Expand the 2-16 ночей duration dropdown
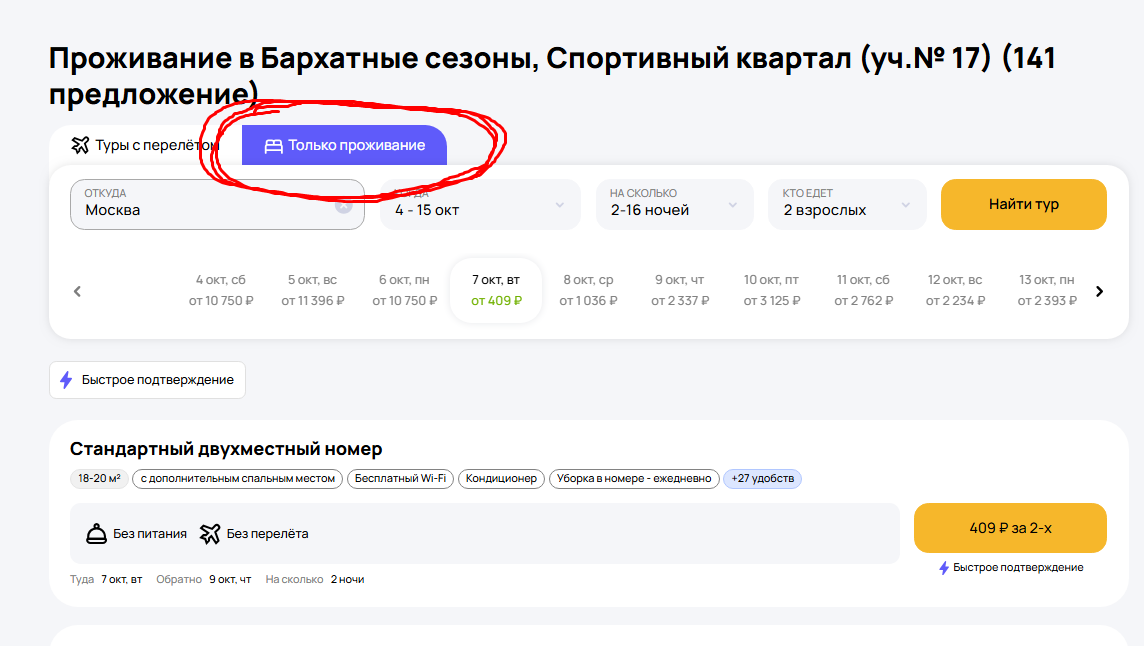Screen dimensions: 1144x646 pyautogui.click(x=674, y=205)
